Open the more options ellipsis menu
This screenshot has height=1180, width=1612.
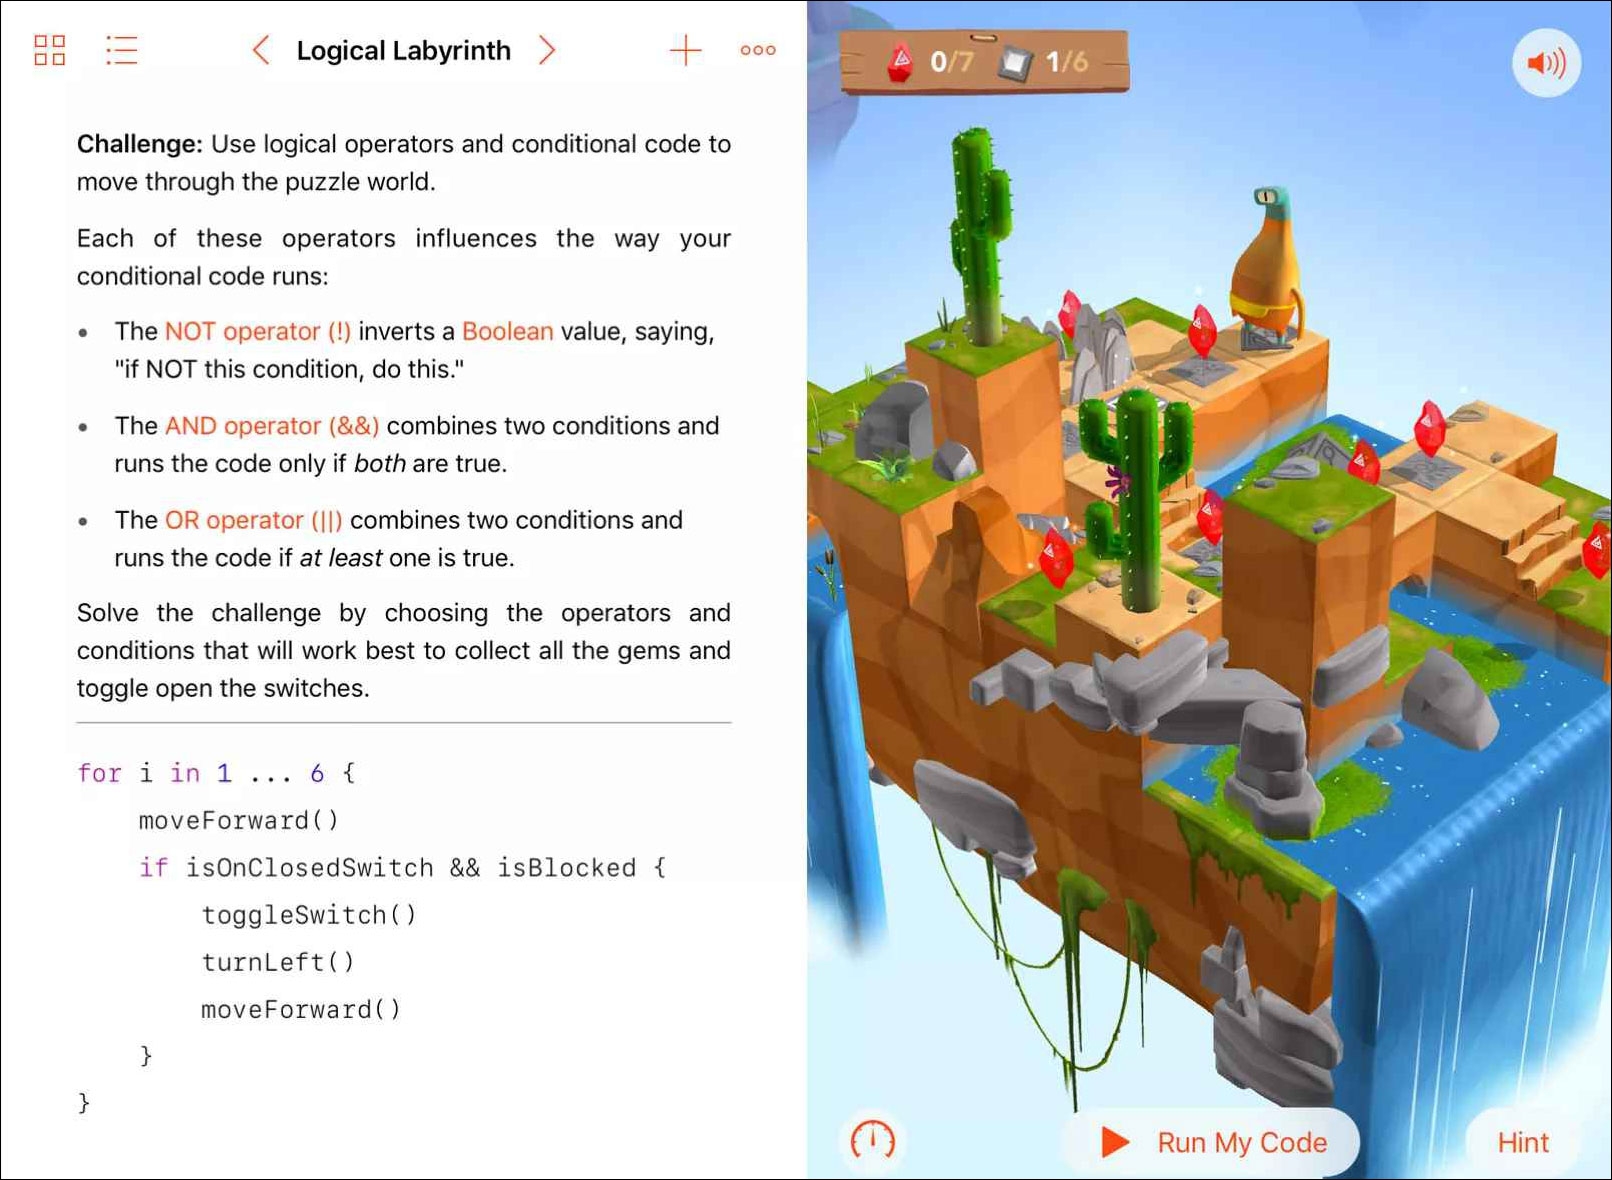757,50
